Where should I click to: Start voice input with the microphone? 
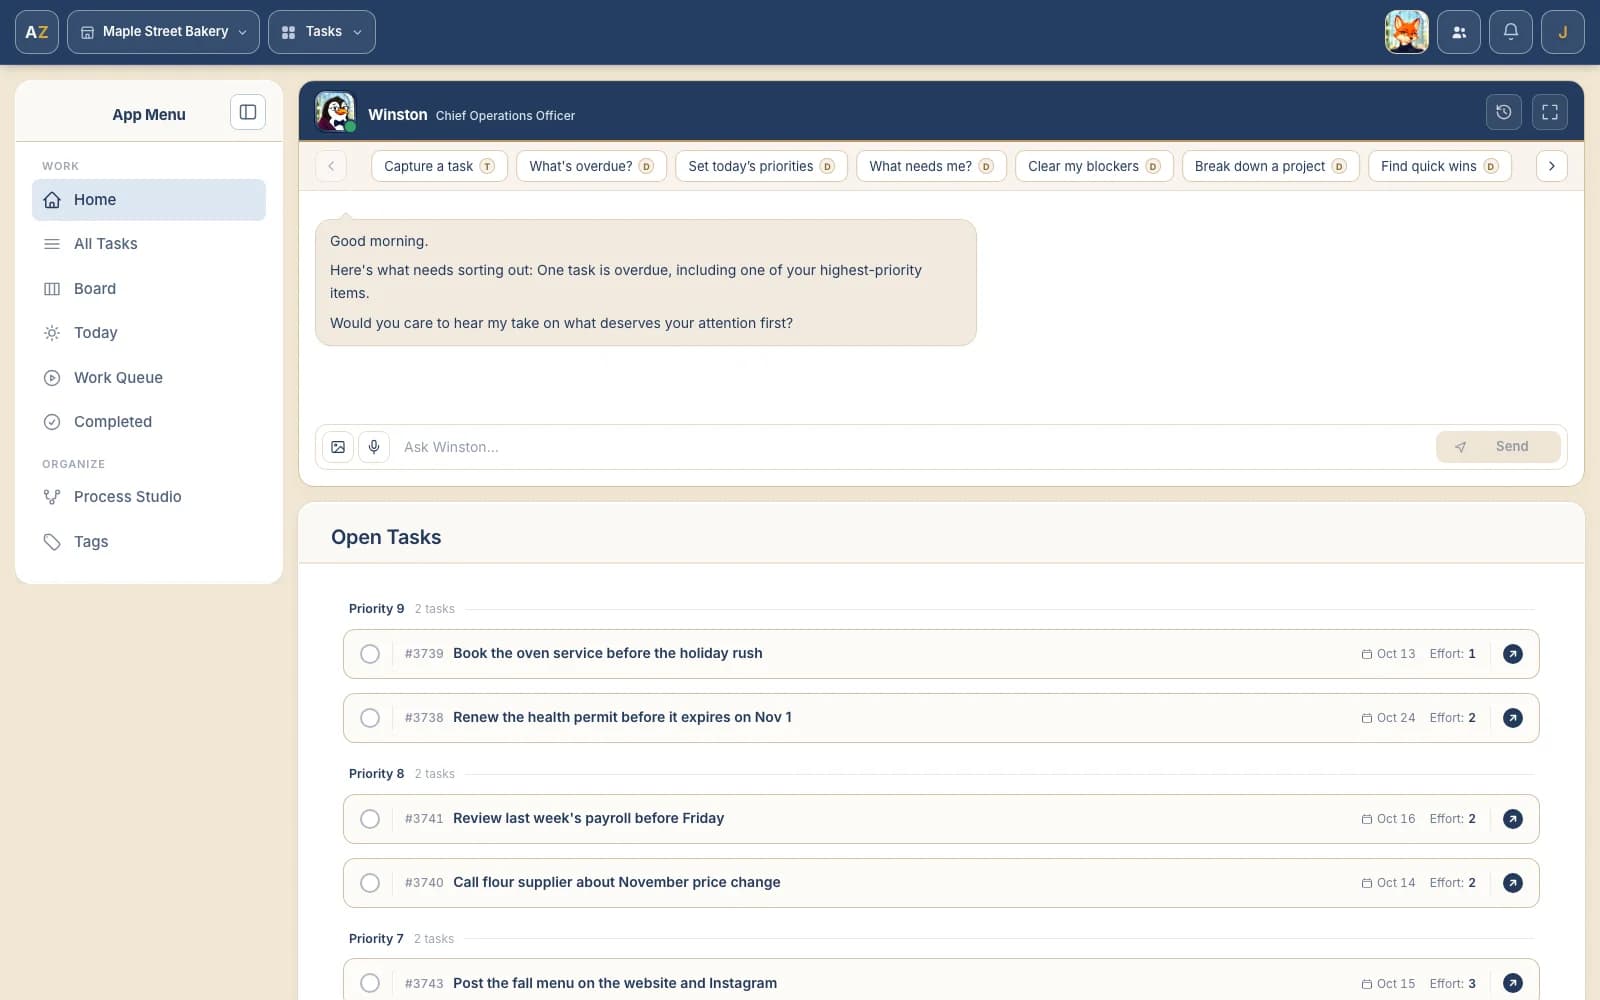[x=374, y=447]
